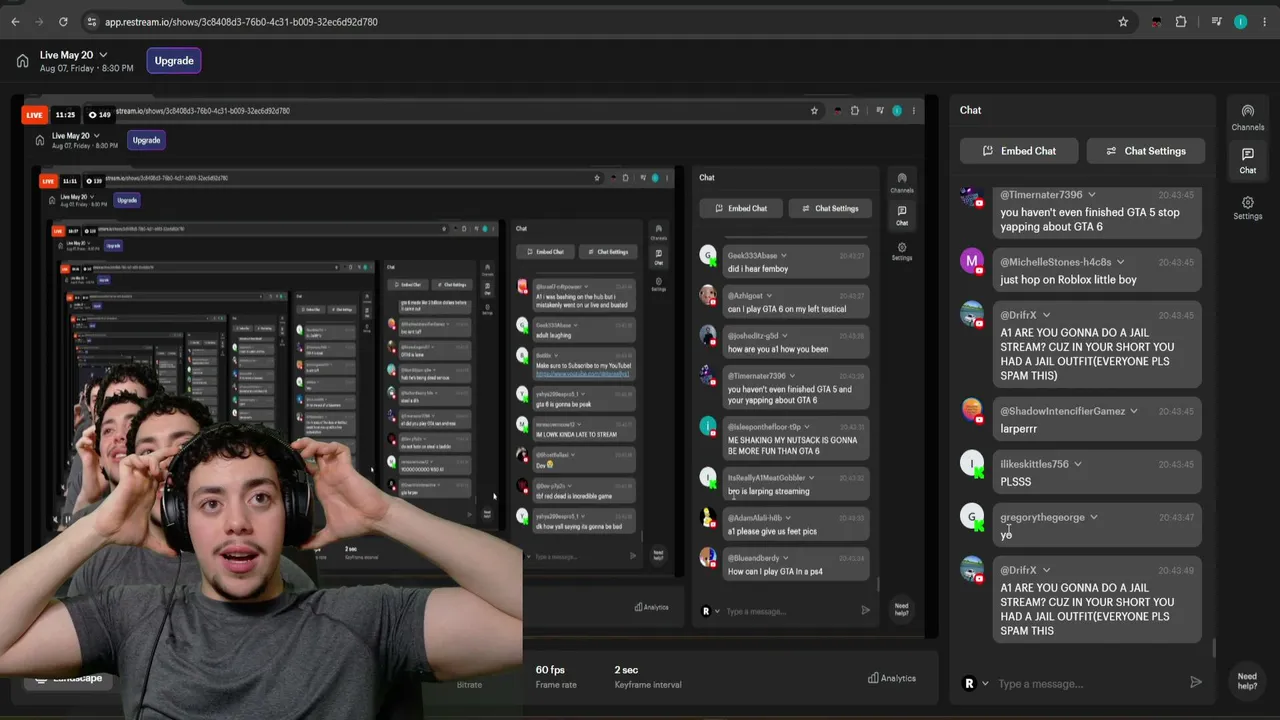Click the Chat panel heading
This screenshot has width=1280, height=720.
coord(970,110)
